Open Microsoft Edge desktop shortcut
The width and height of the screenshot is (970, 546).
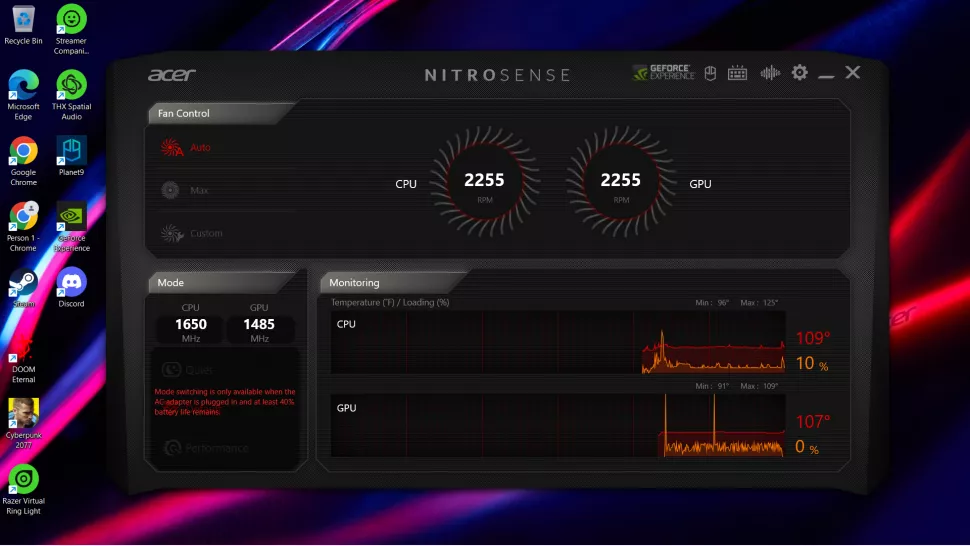coord(24,95)
